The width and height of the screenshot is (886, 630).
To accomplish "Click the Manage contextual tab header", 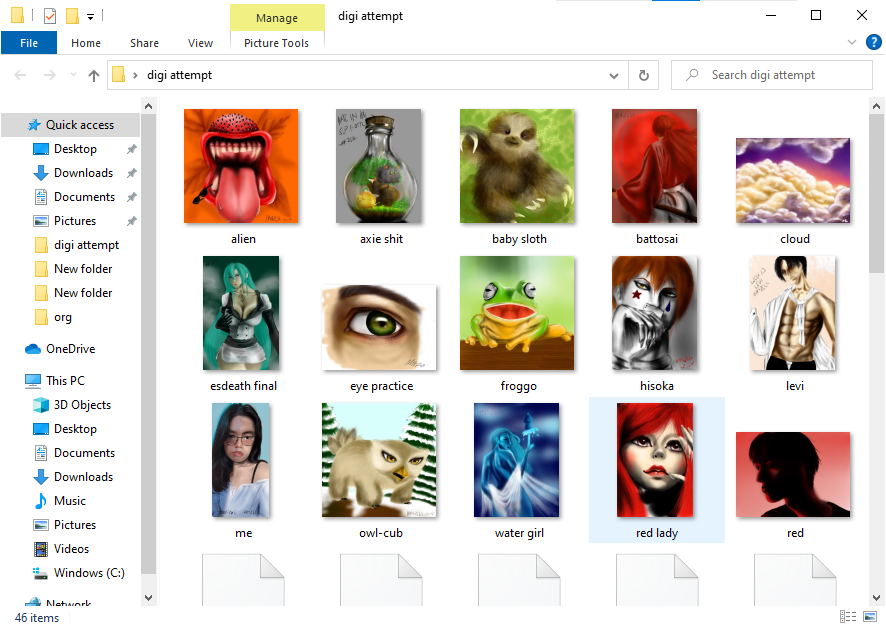I will pyautogui.click(x=277, y=18).
